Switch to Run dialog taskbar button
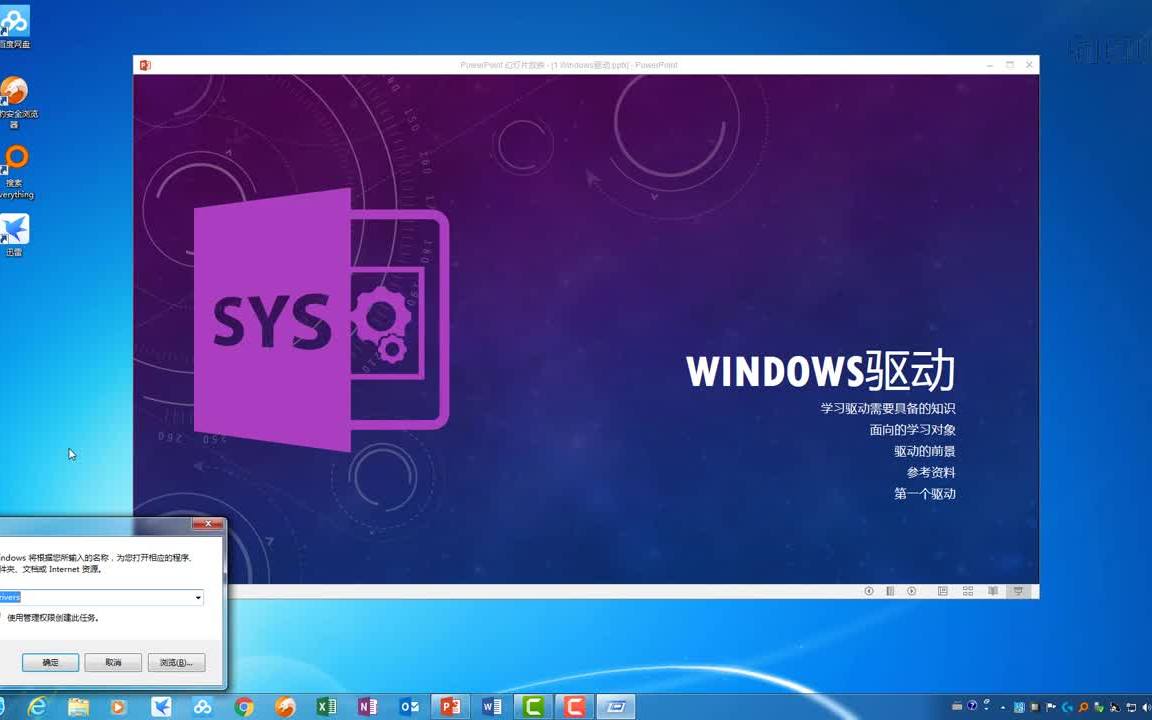 [x=616, y=707]
